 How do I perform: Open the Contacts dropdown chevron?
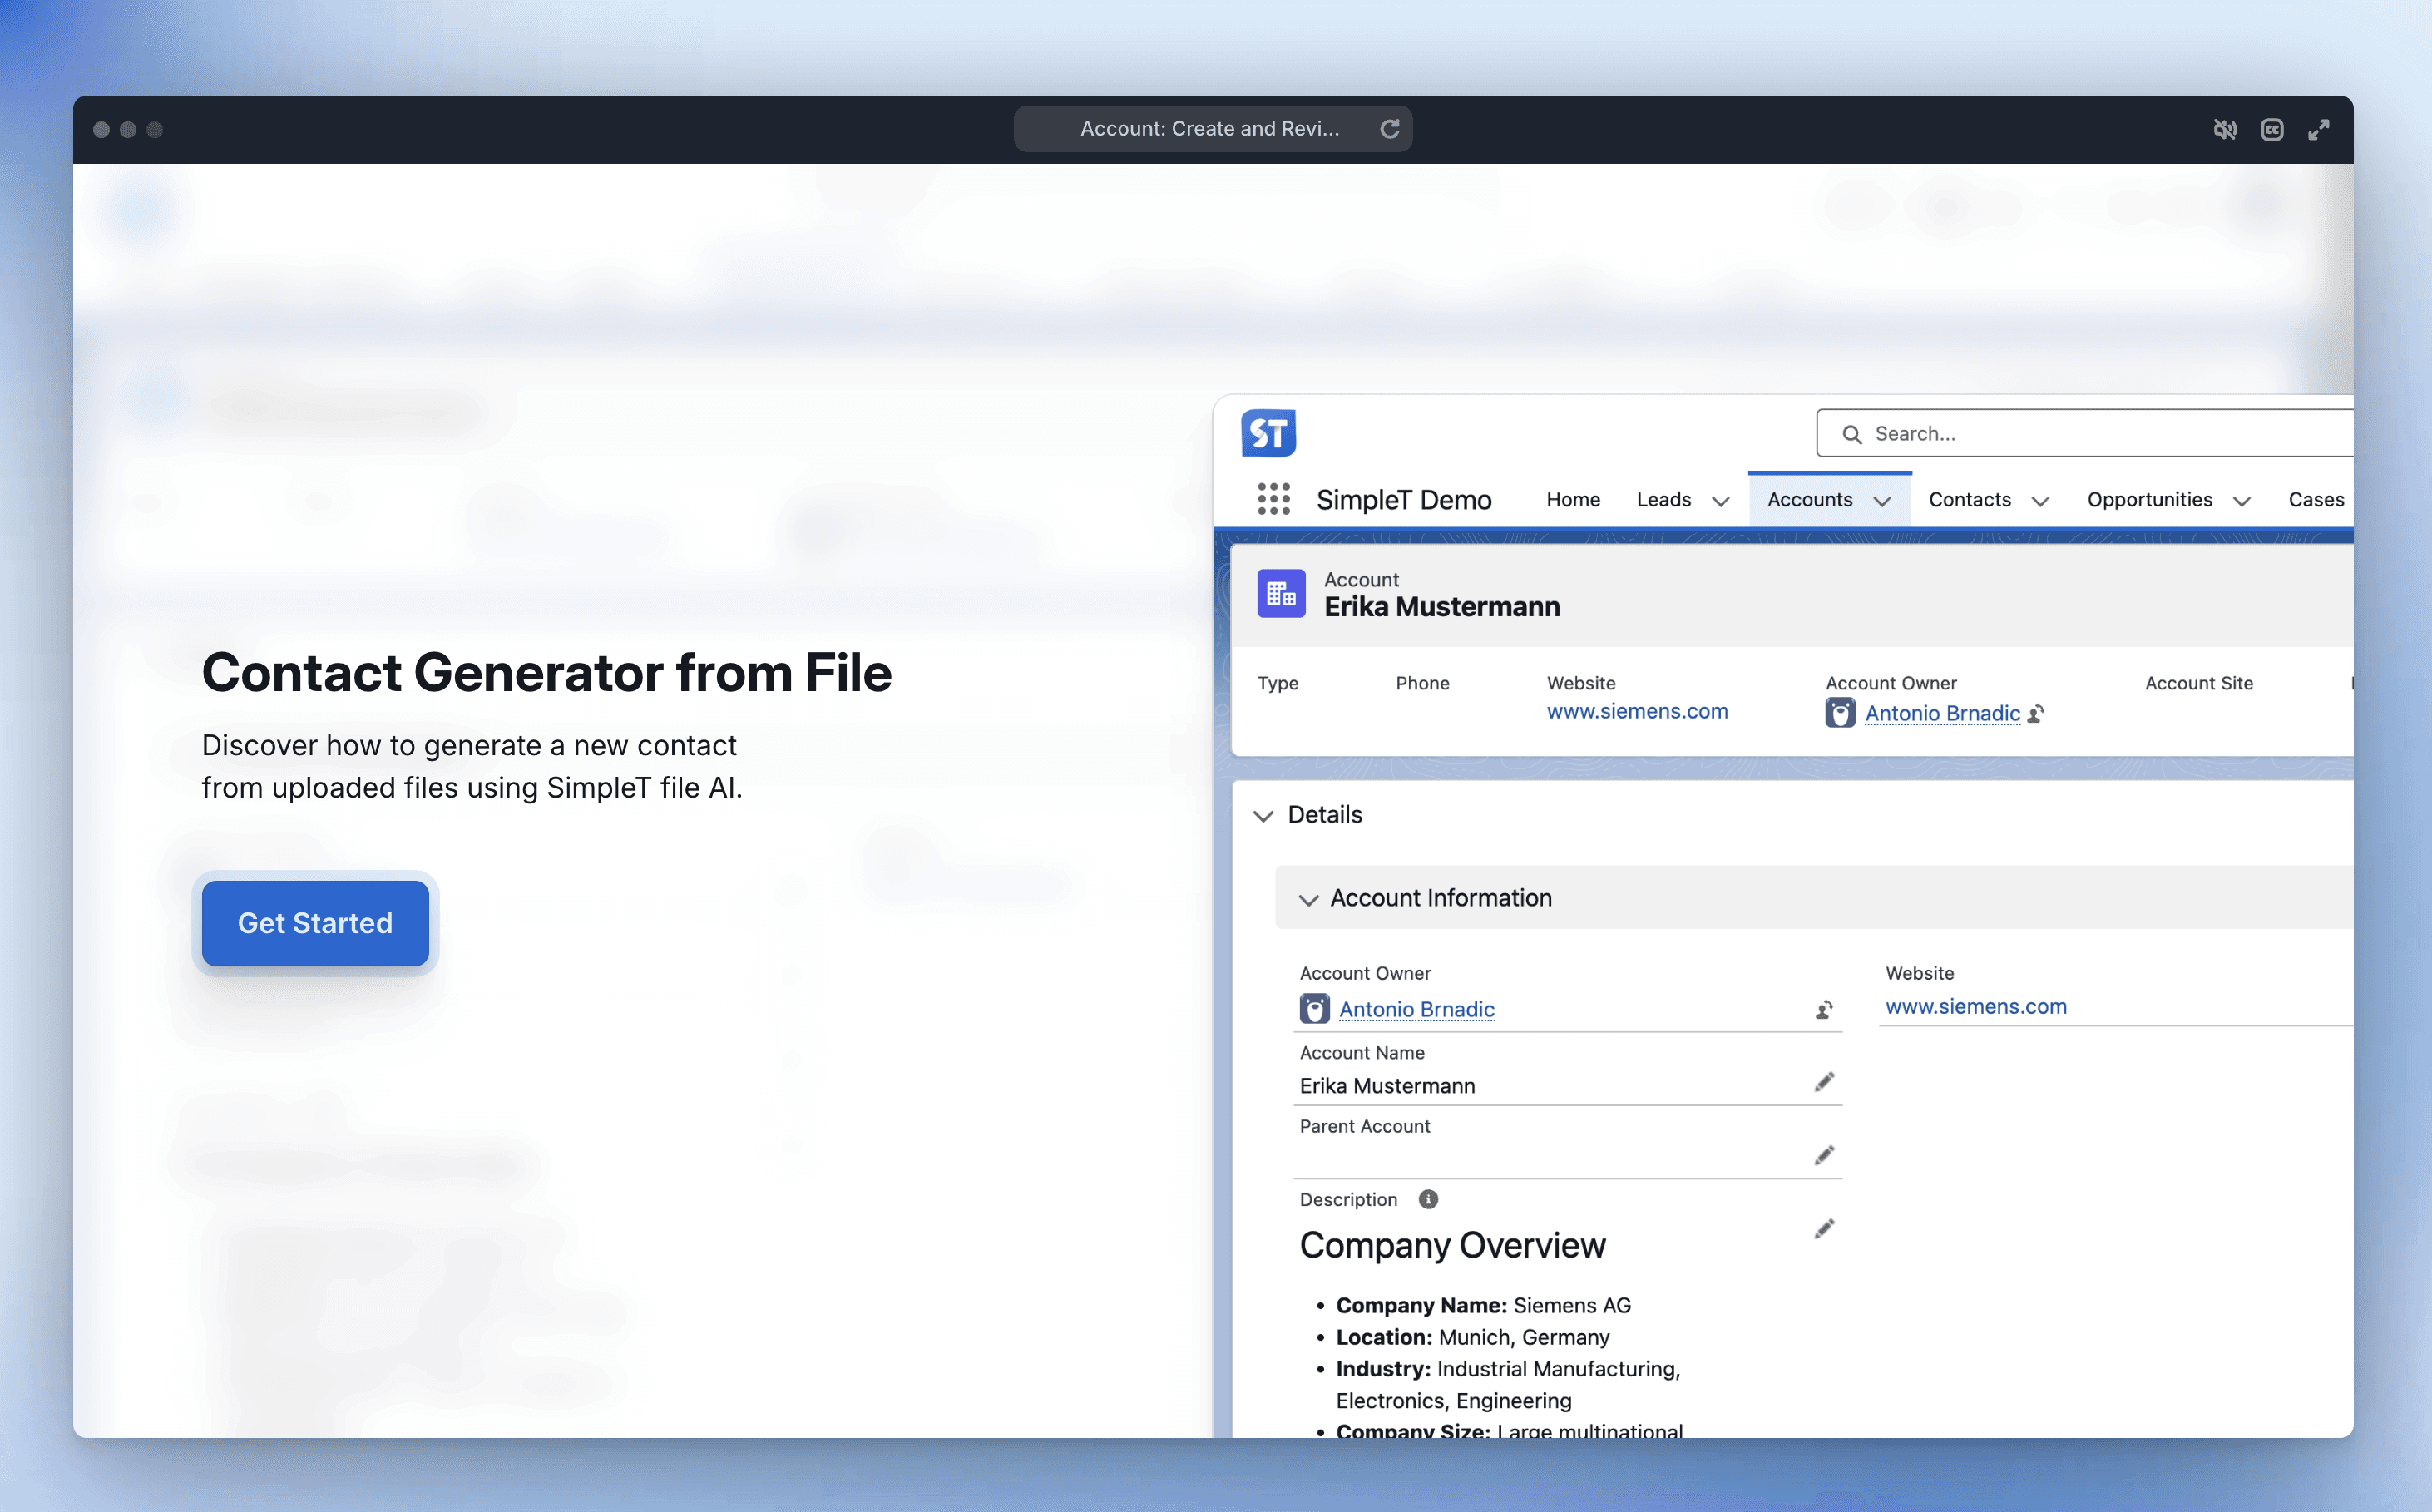(x=2040, y=501)
